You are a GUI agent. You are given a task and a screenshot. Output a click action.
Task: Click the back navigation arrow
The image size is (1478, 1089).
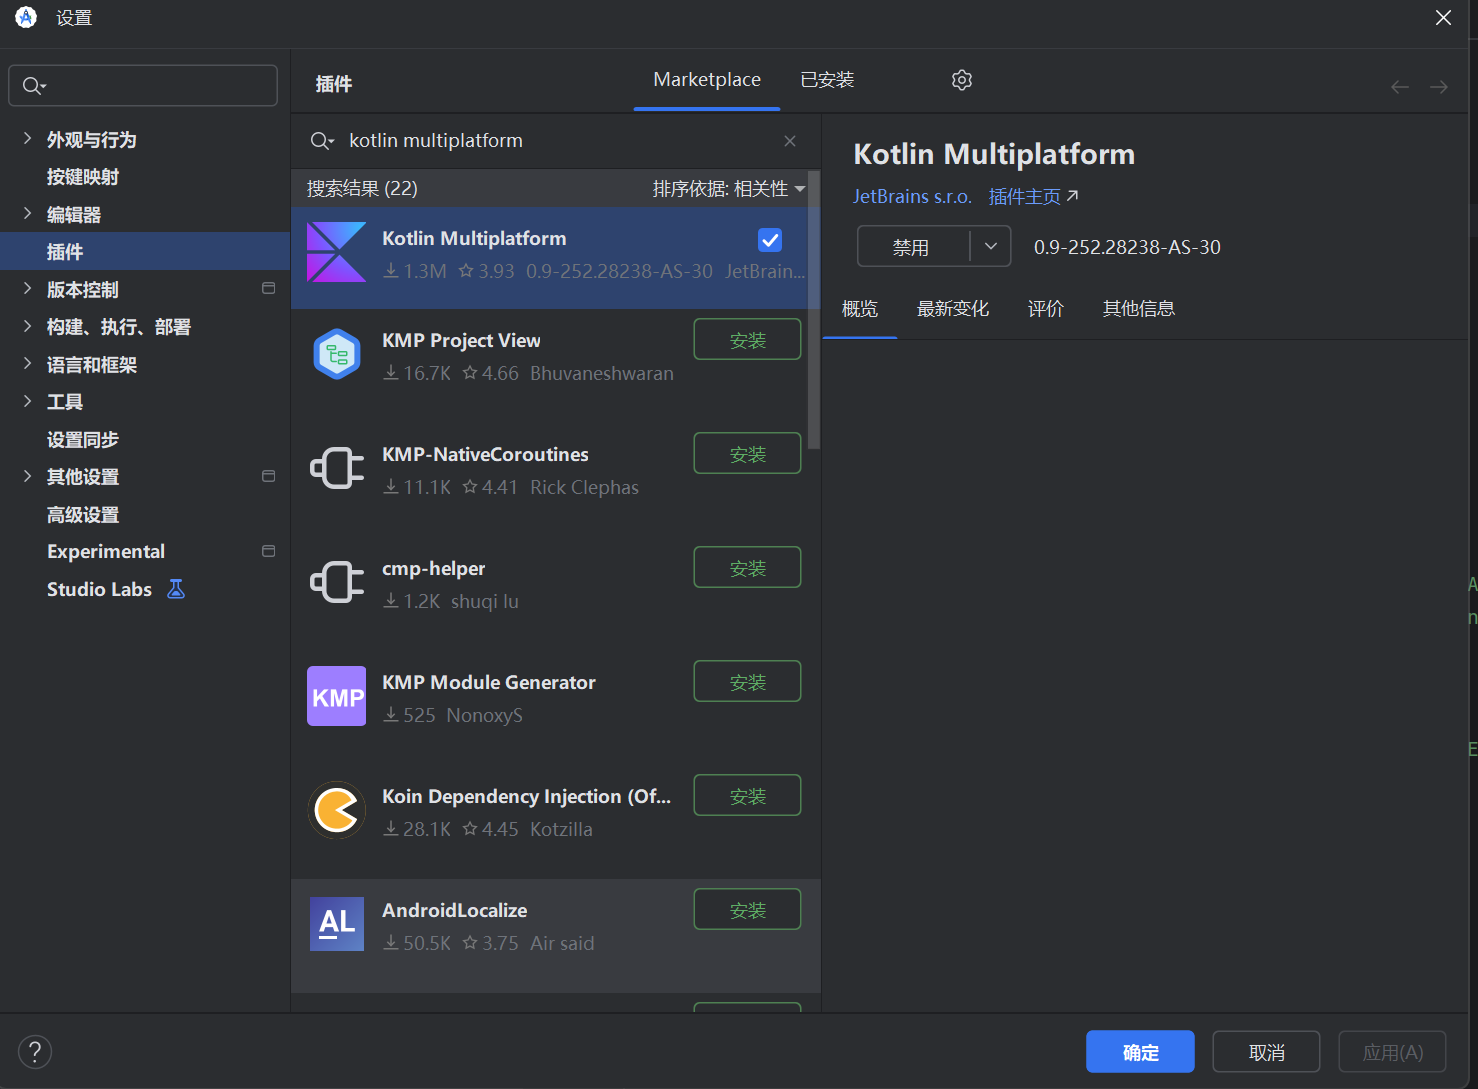coord(1400,87)
